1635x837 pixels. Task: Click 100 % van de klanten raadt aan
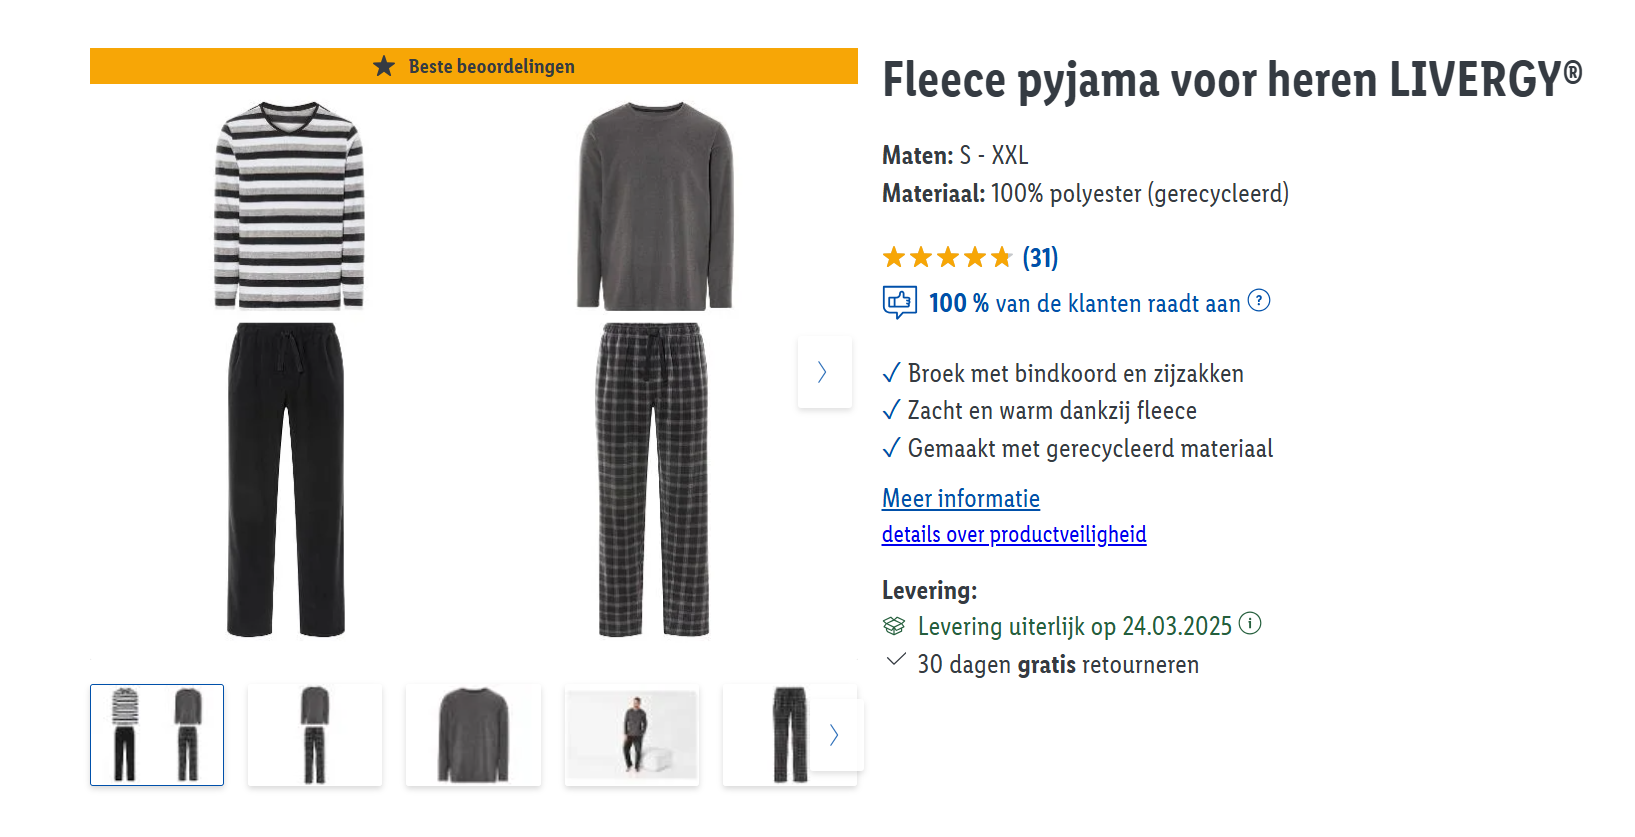1084,303
